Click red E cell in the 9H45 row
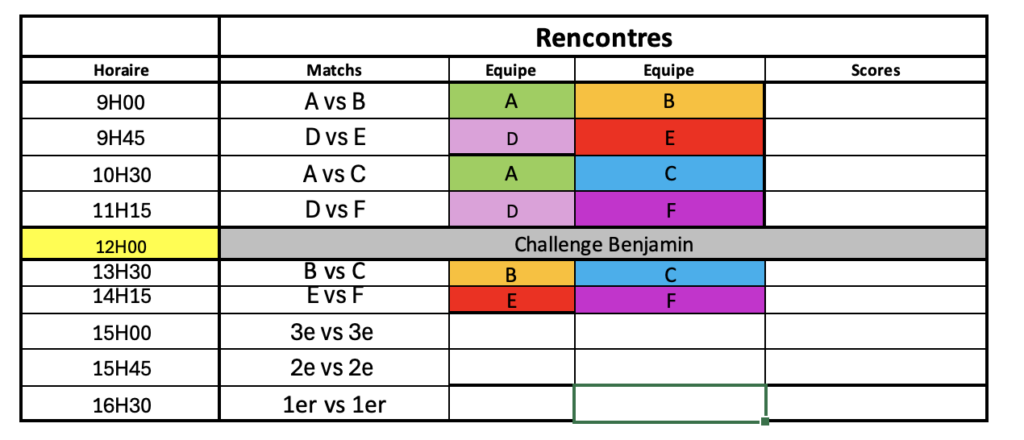Screen dimensions: 1024x440 (669, 138)
